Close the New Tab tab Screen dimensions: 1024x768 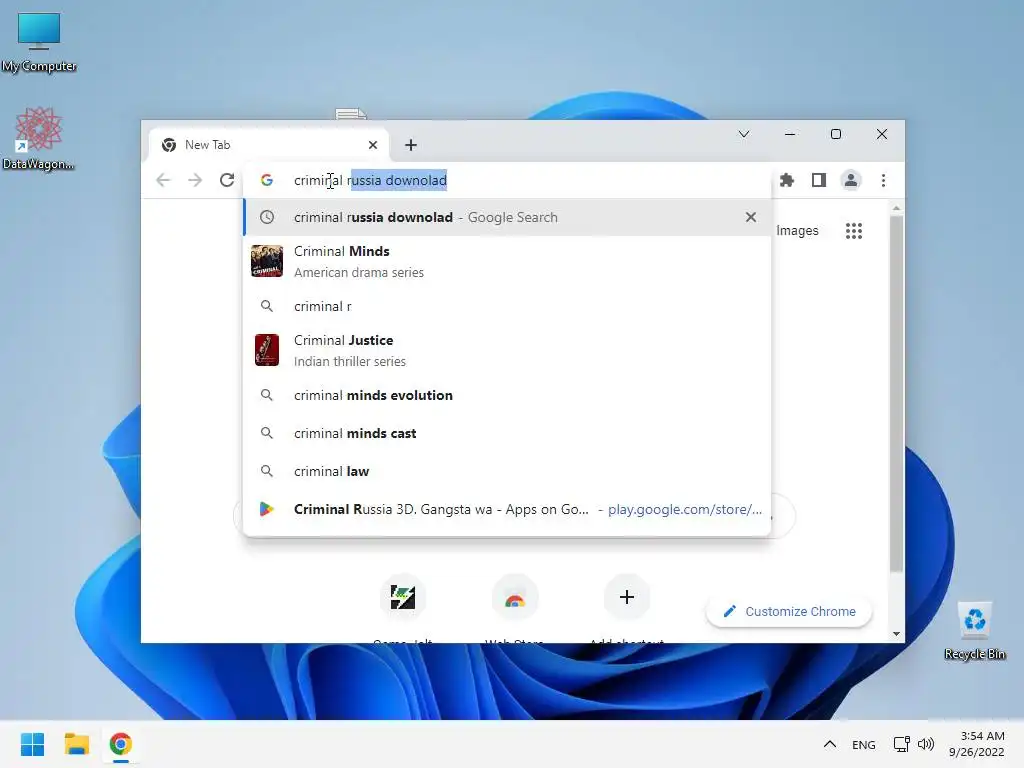[x=373, y=145]
